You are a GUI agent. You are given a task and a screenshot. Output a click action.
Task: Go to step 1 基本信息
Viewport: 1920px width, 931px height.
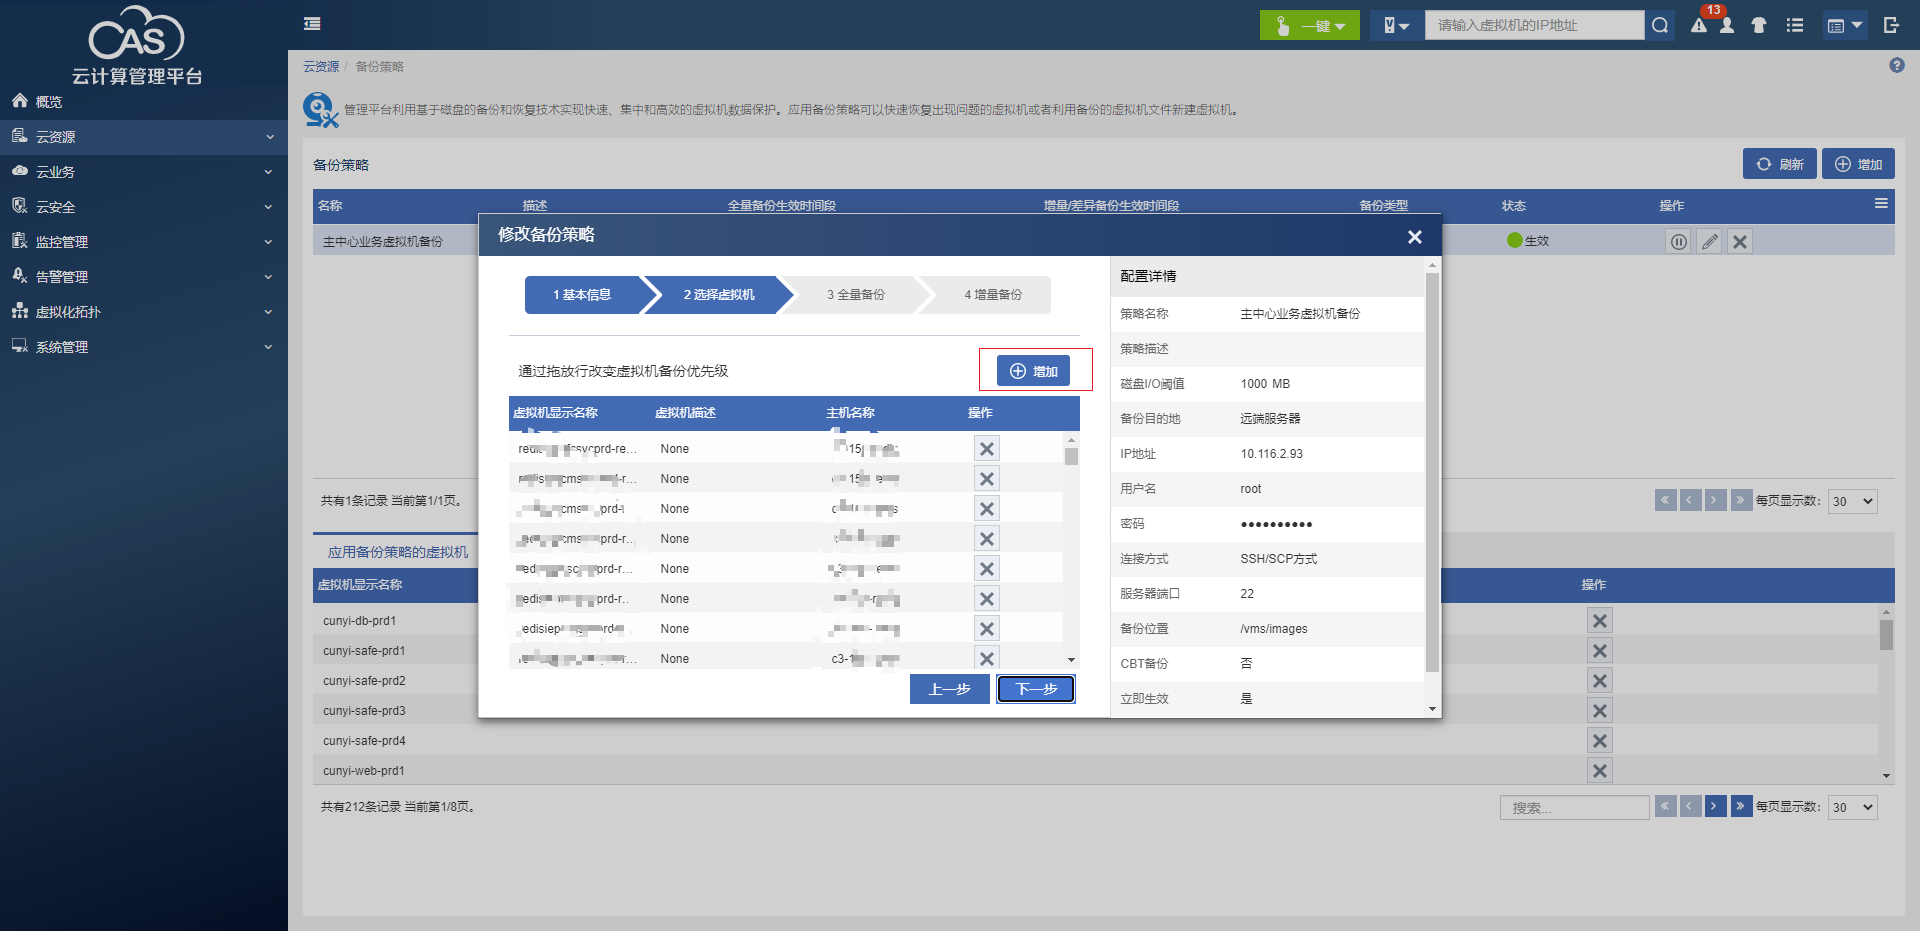(x=582, y=295)
